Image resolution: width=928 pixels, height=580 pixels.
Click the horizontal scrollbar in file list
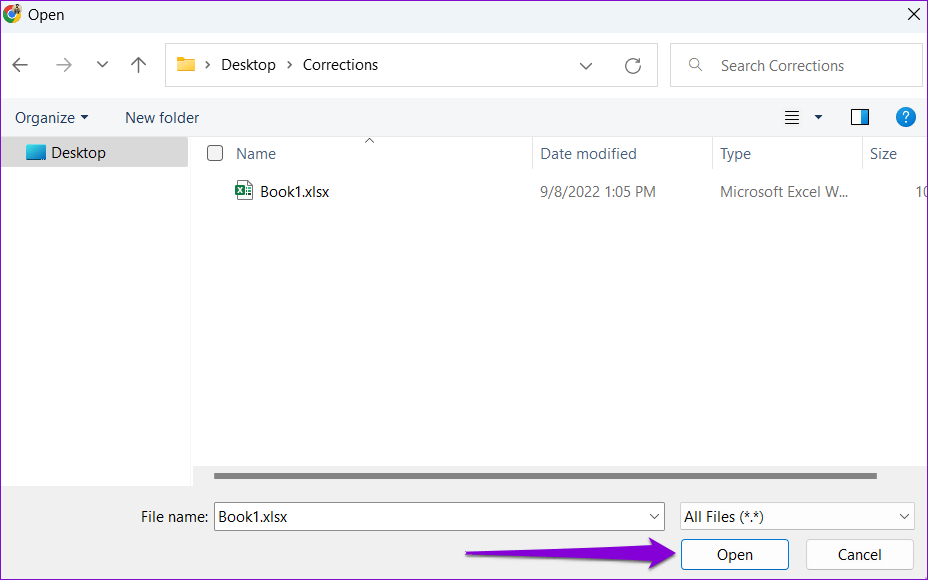coord(545,476)
